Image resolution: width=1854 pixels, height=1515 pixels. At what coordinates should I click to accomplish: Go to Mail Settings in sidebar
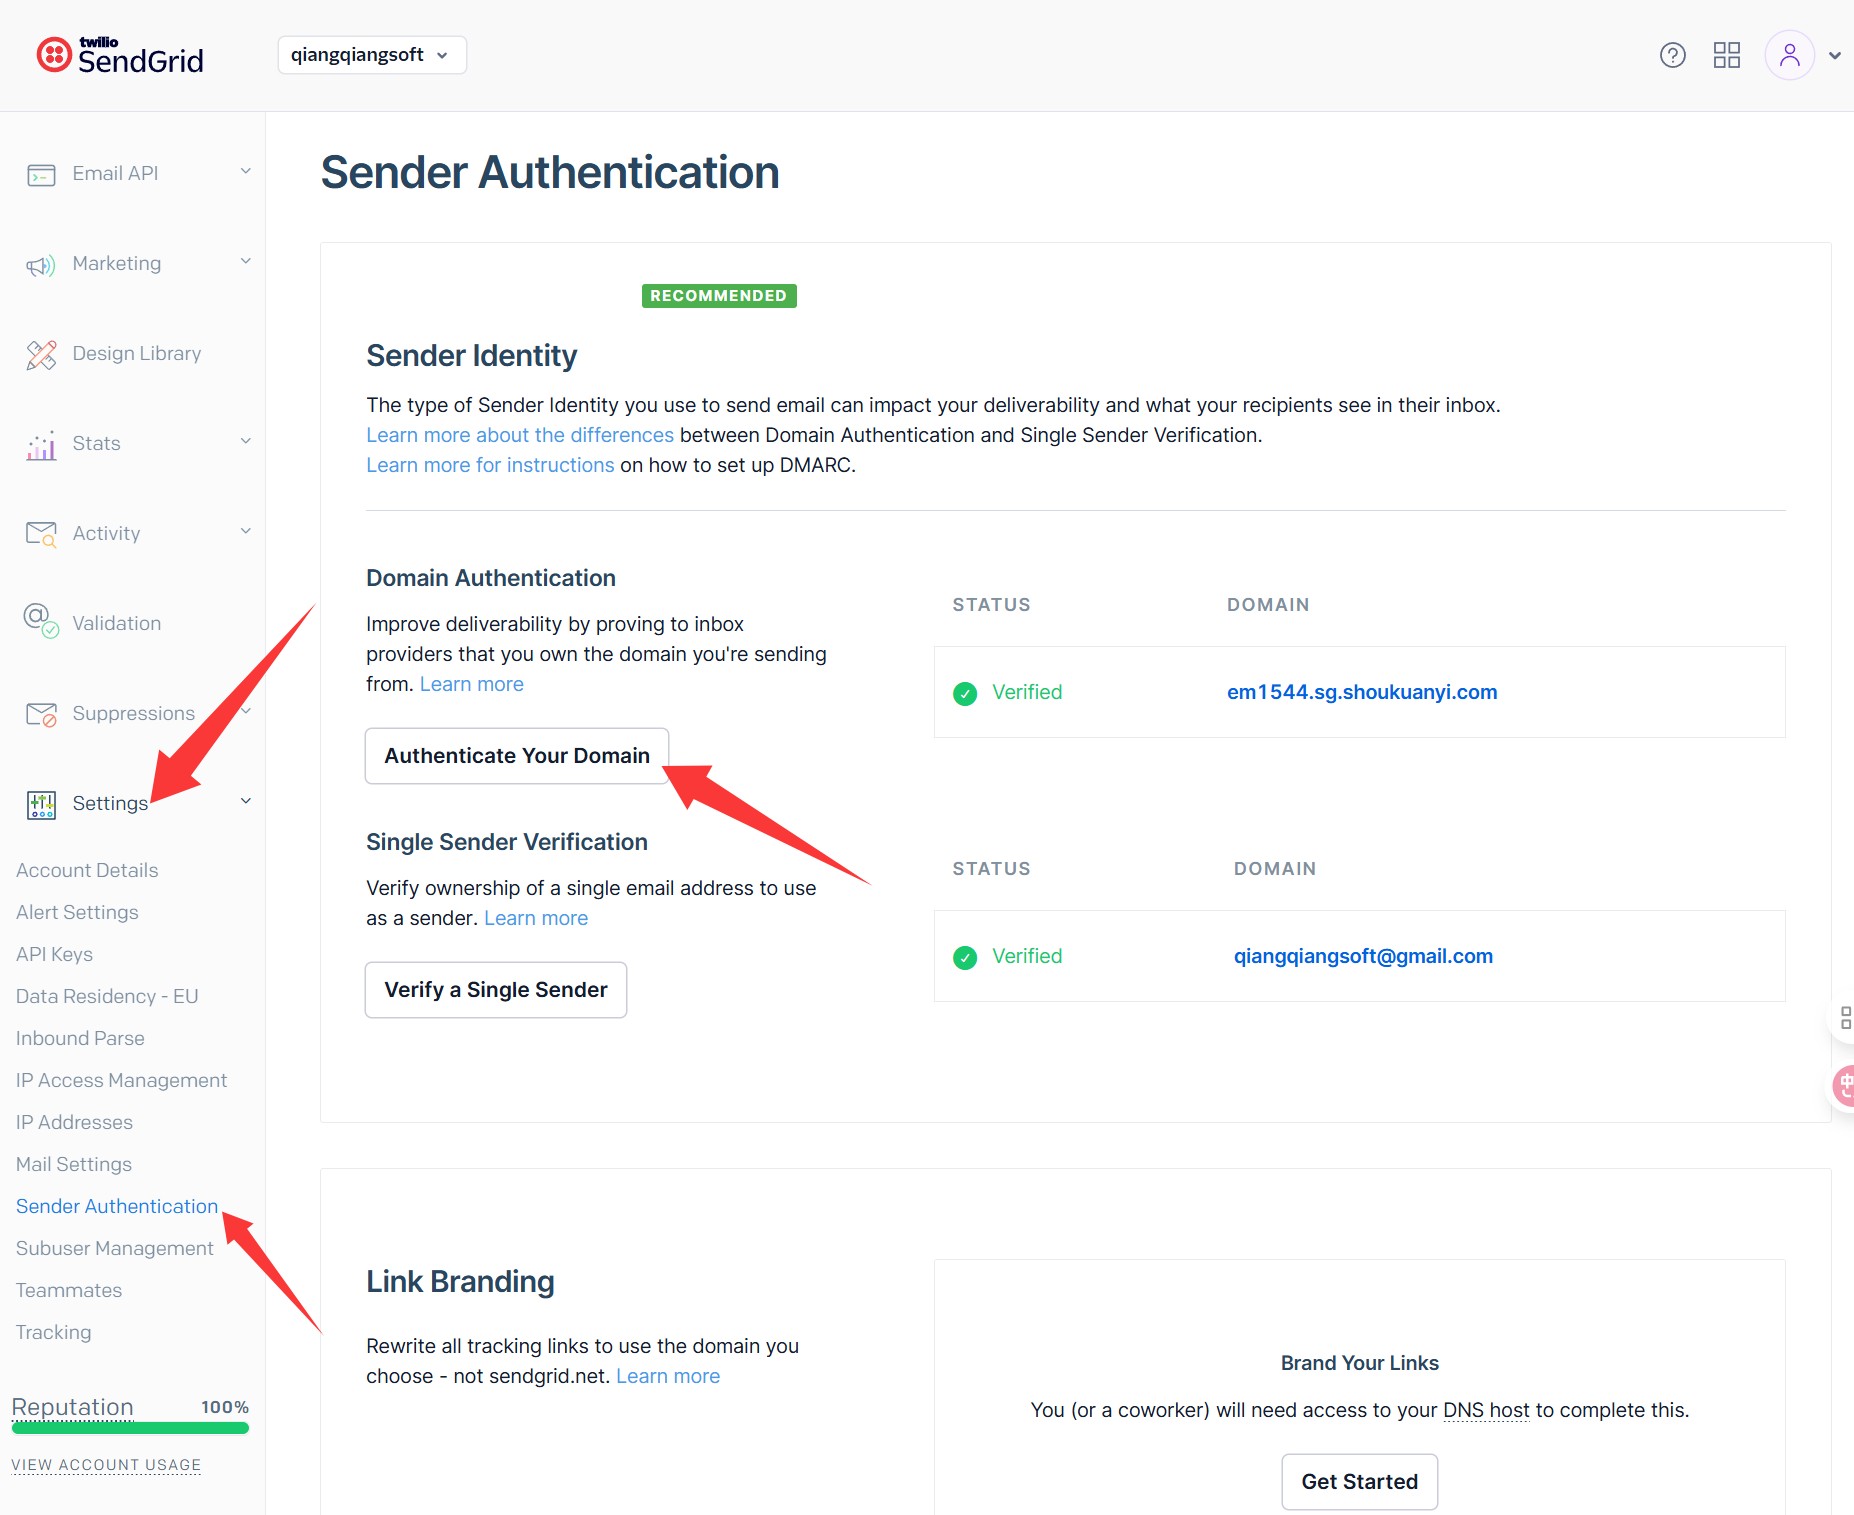74,1164
